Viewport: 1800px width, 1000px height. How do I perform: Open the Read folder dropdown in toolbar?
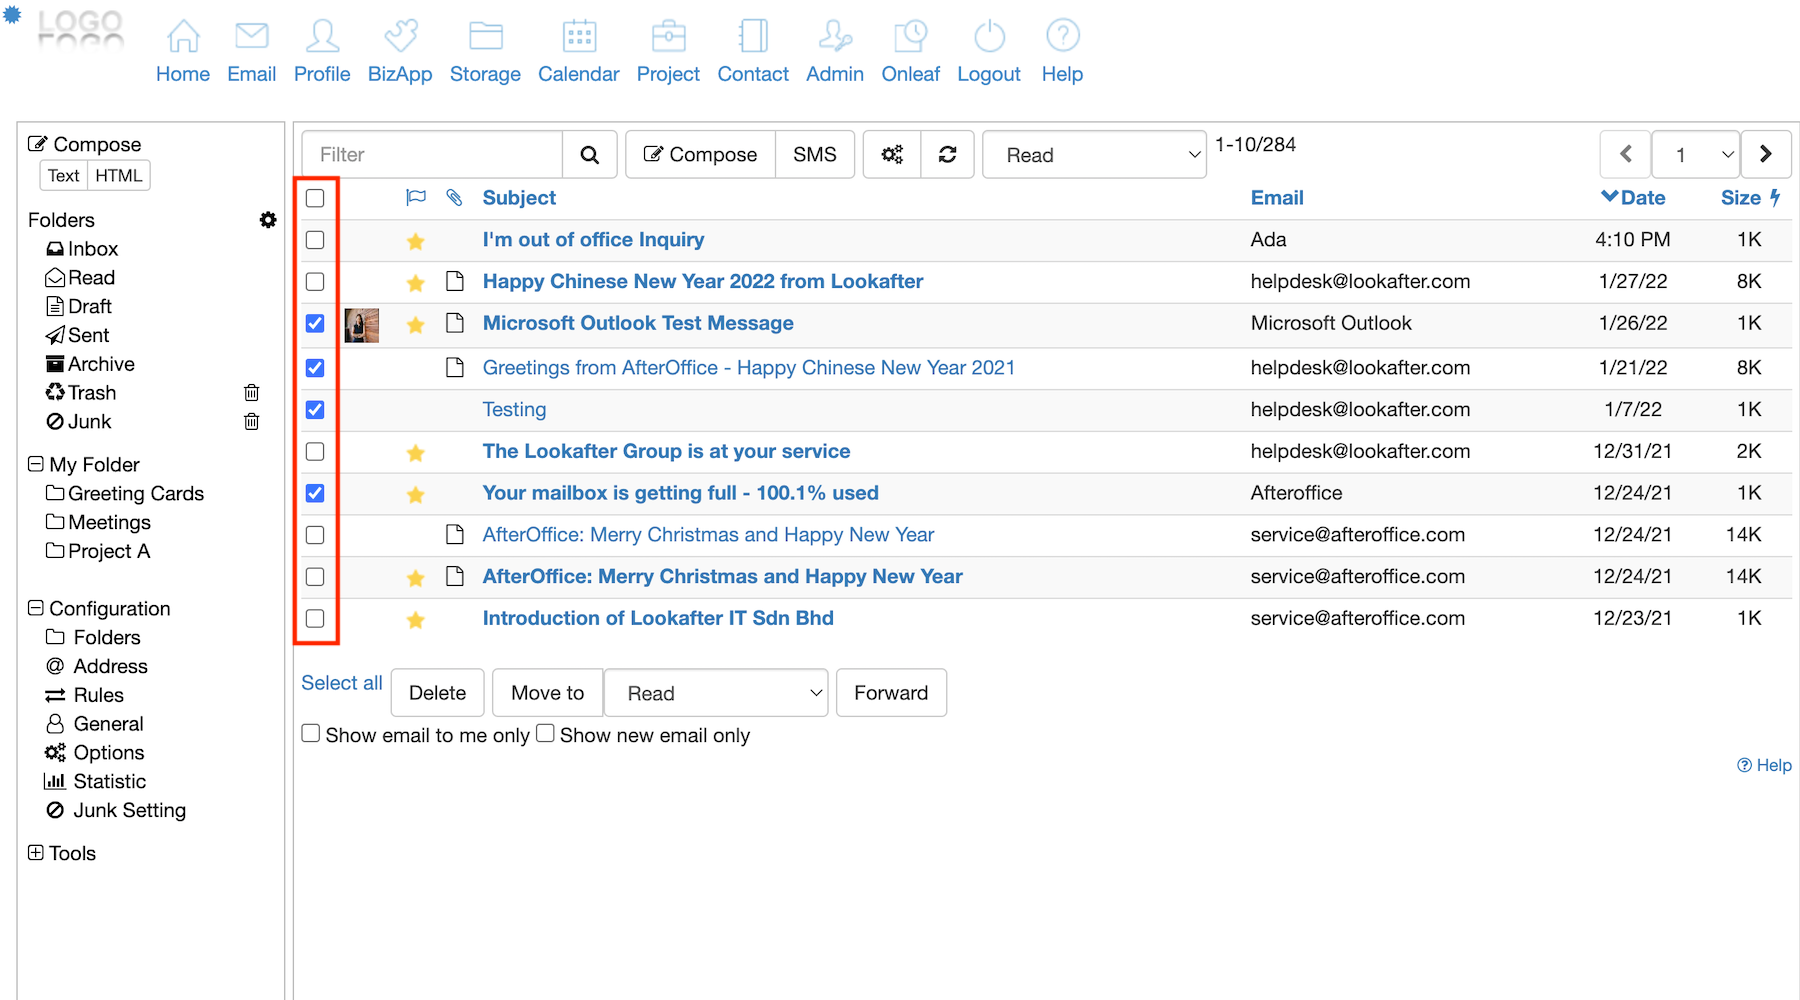1094,155
